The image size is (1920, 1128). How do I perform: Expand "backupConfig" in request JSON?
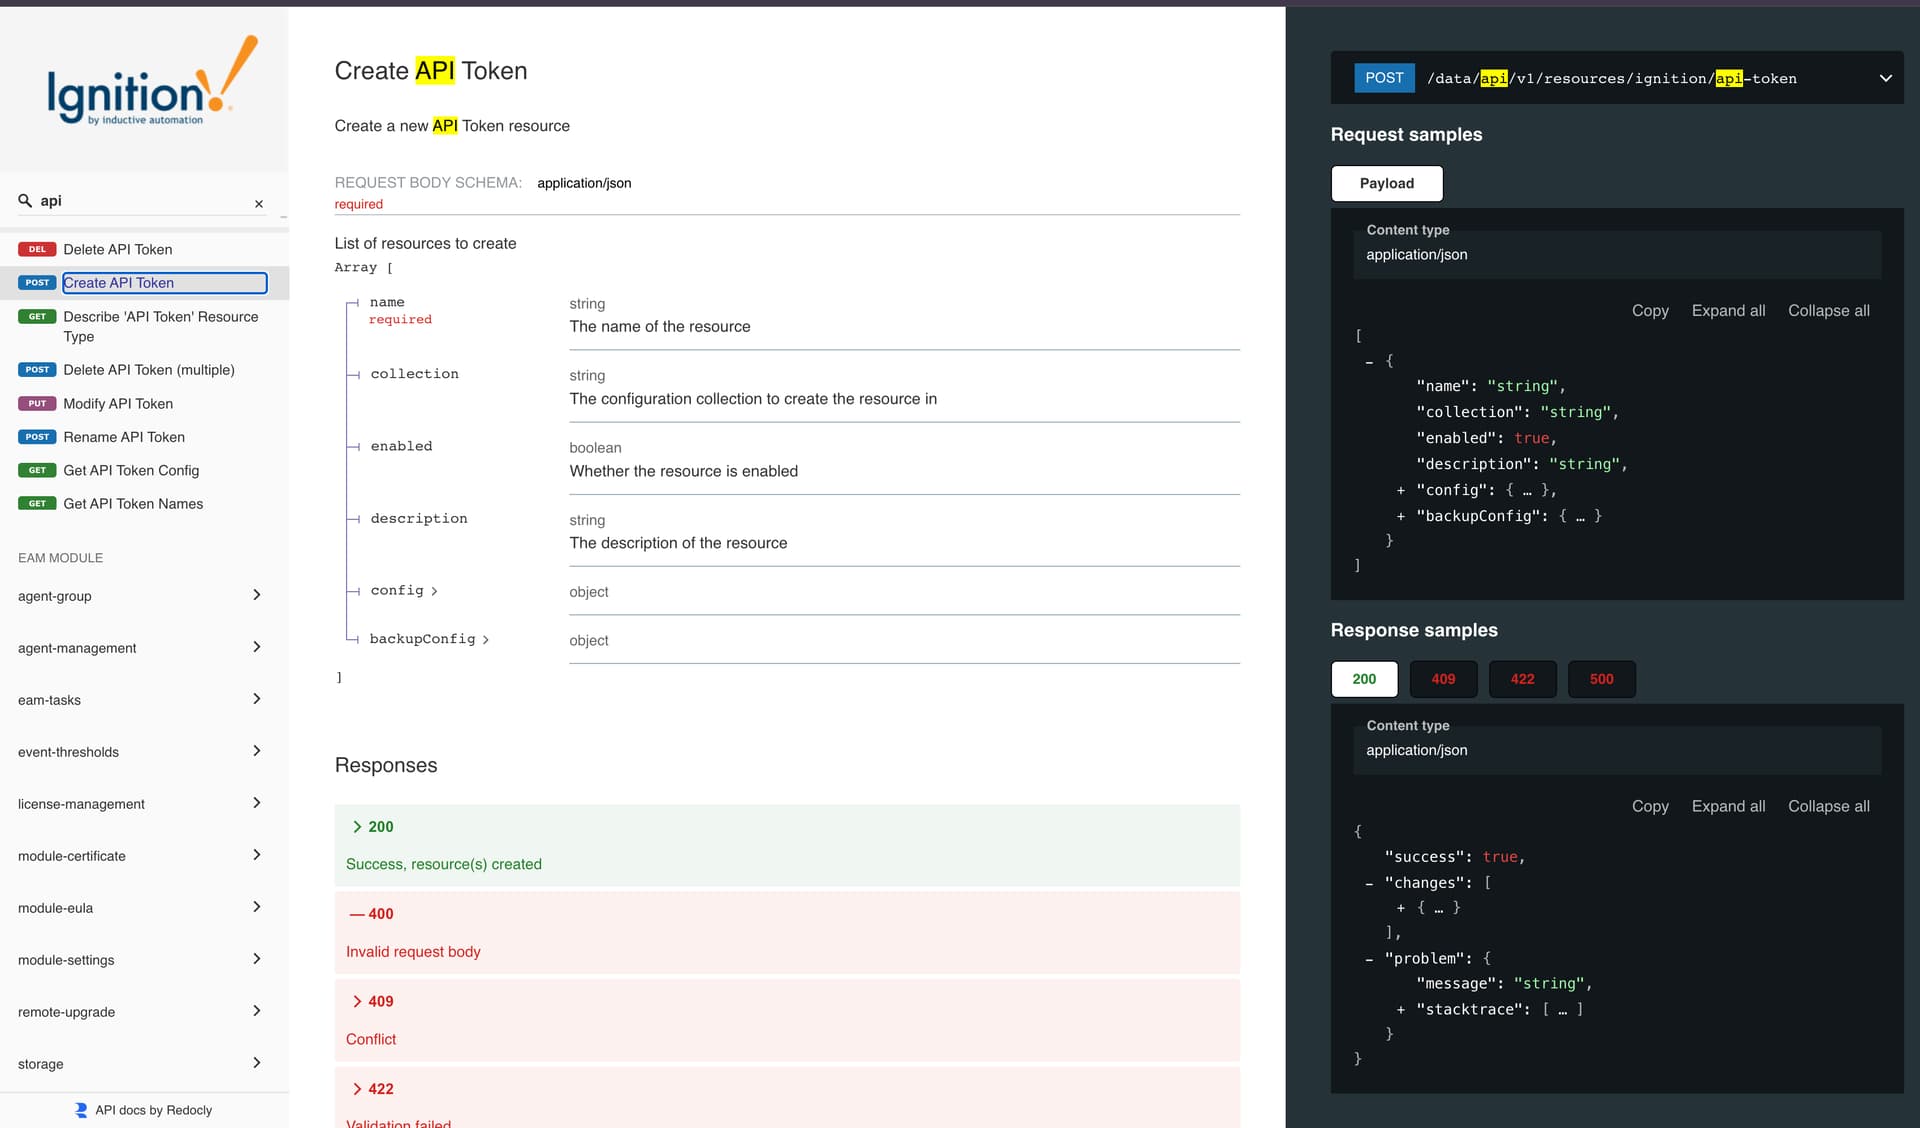pyautogui.click(x=1401, y=516)
